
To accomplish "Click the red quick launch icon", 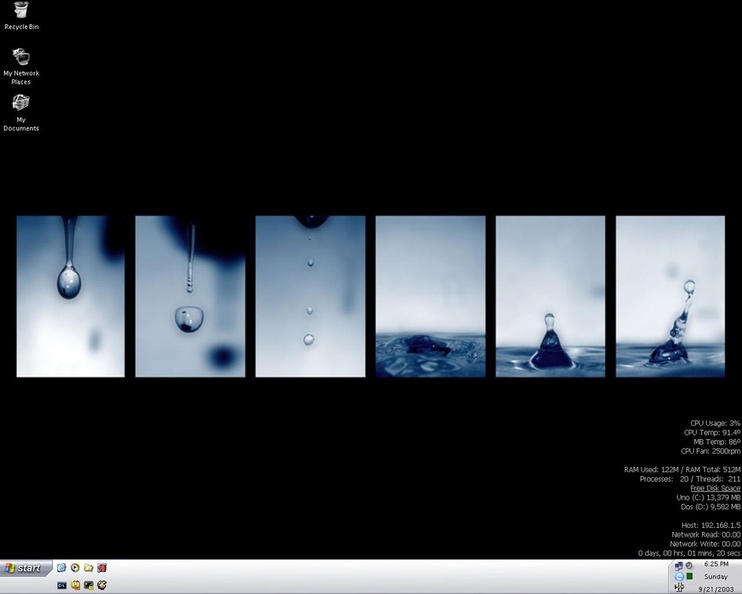I will [102, 567].
